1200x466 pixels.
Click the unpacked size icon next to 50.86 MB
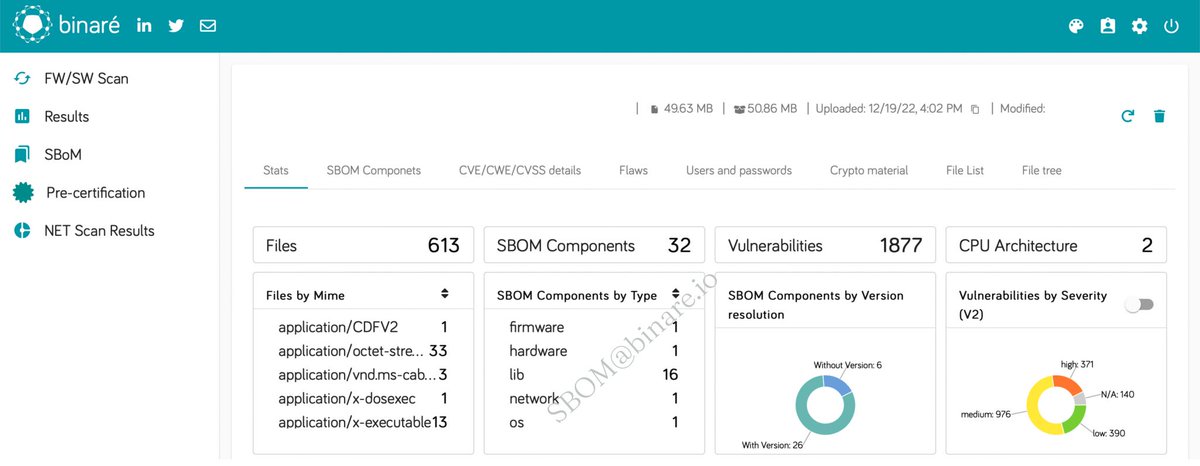739,109
